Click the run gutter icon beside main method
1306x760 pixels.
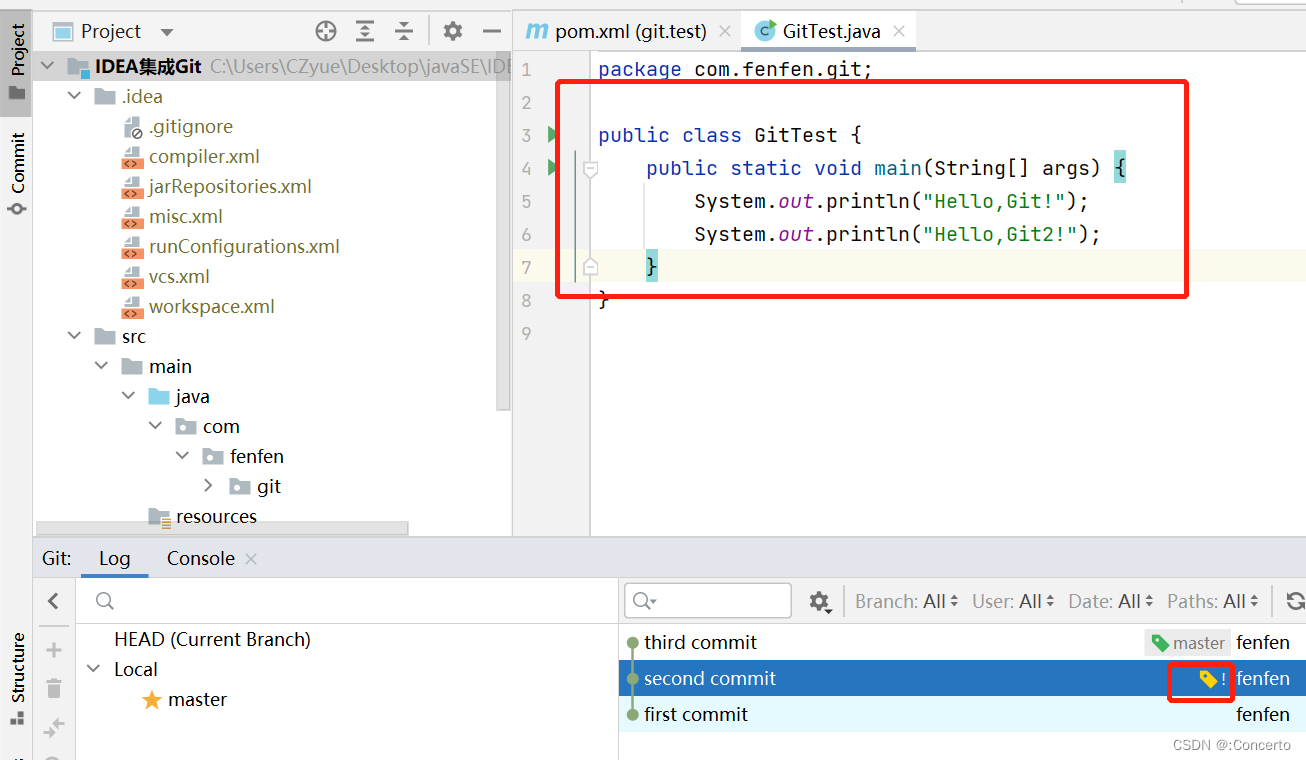pos(552,168)
